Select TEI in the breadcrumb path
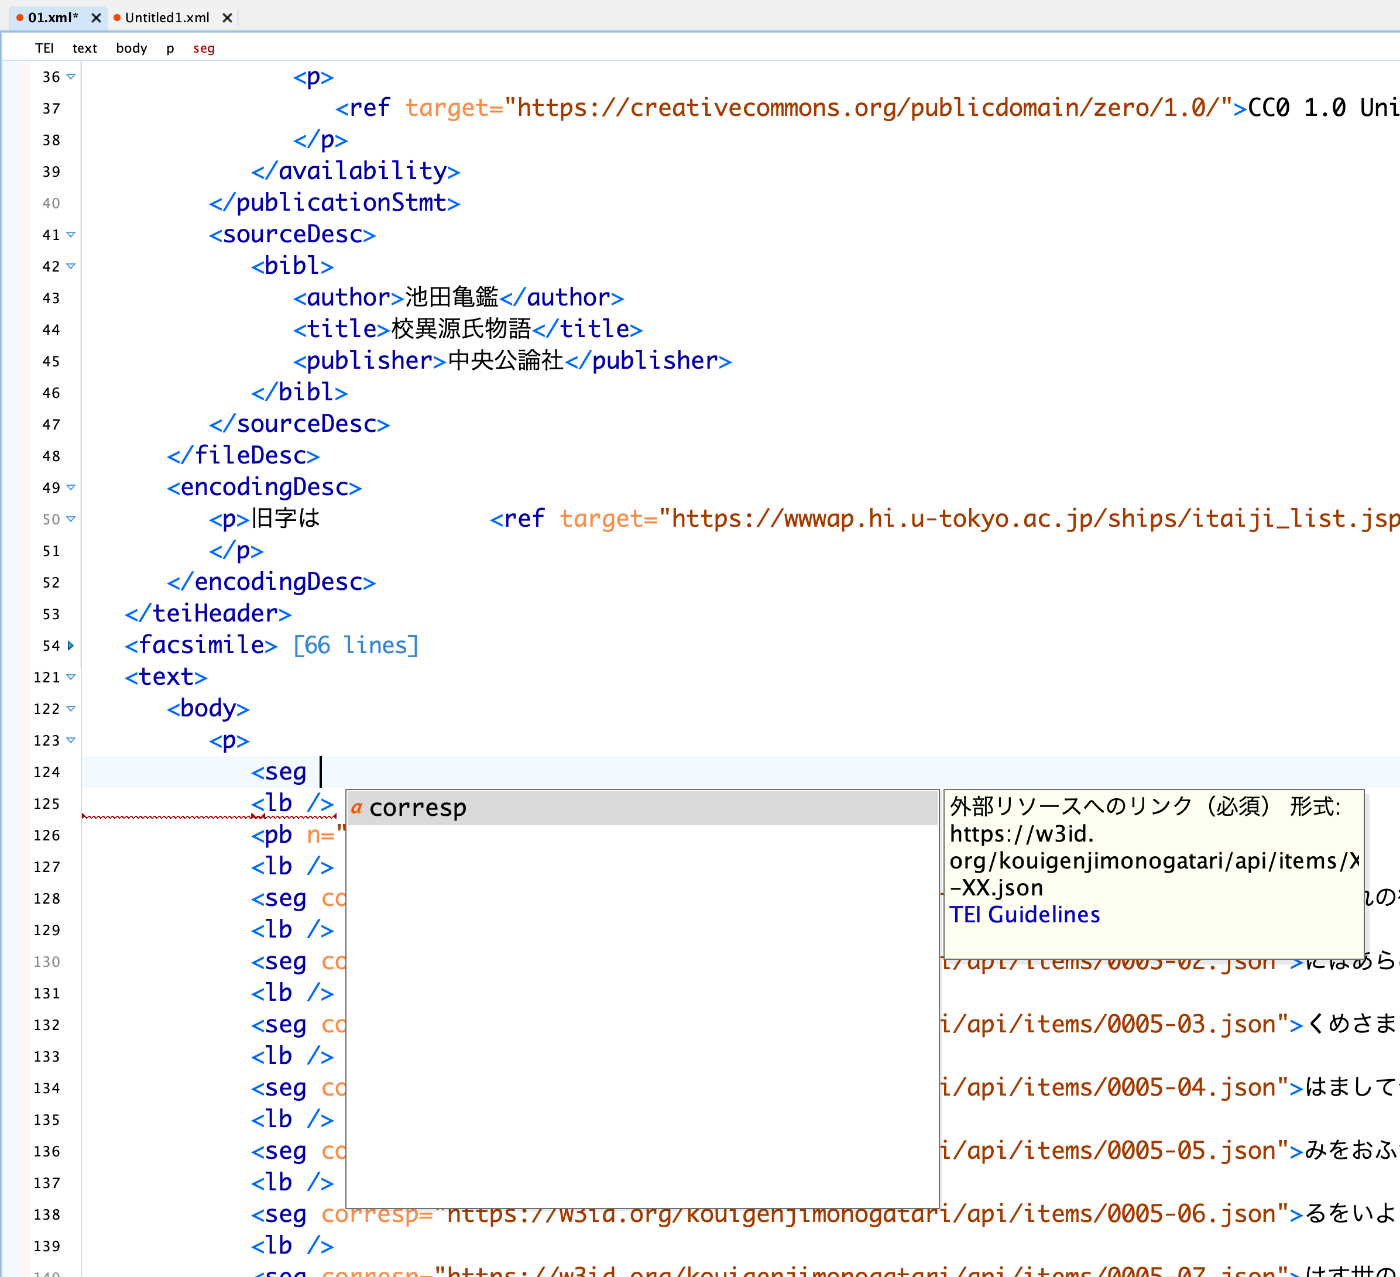Image resolution: width=1400 pixels, height=1277 pixels. click(44, 48)
